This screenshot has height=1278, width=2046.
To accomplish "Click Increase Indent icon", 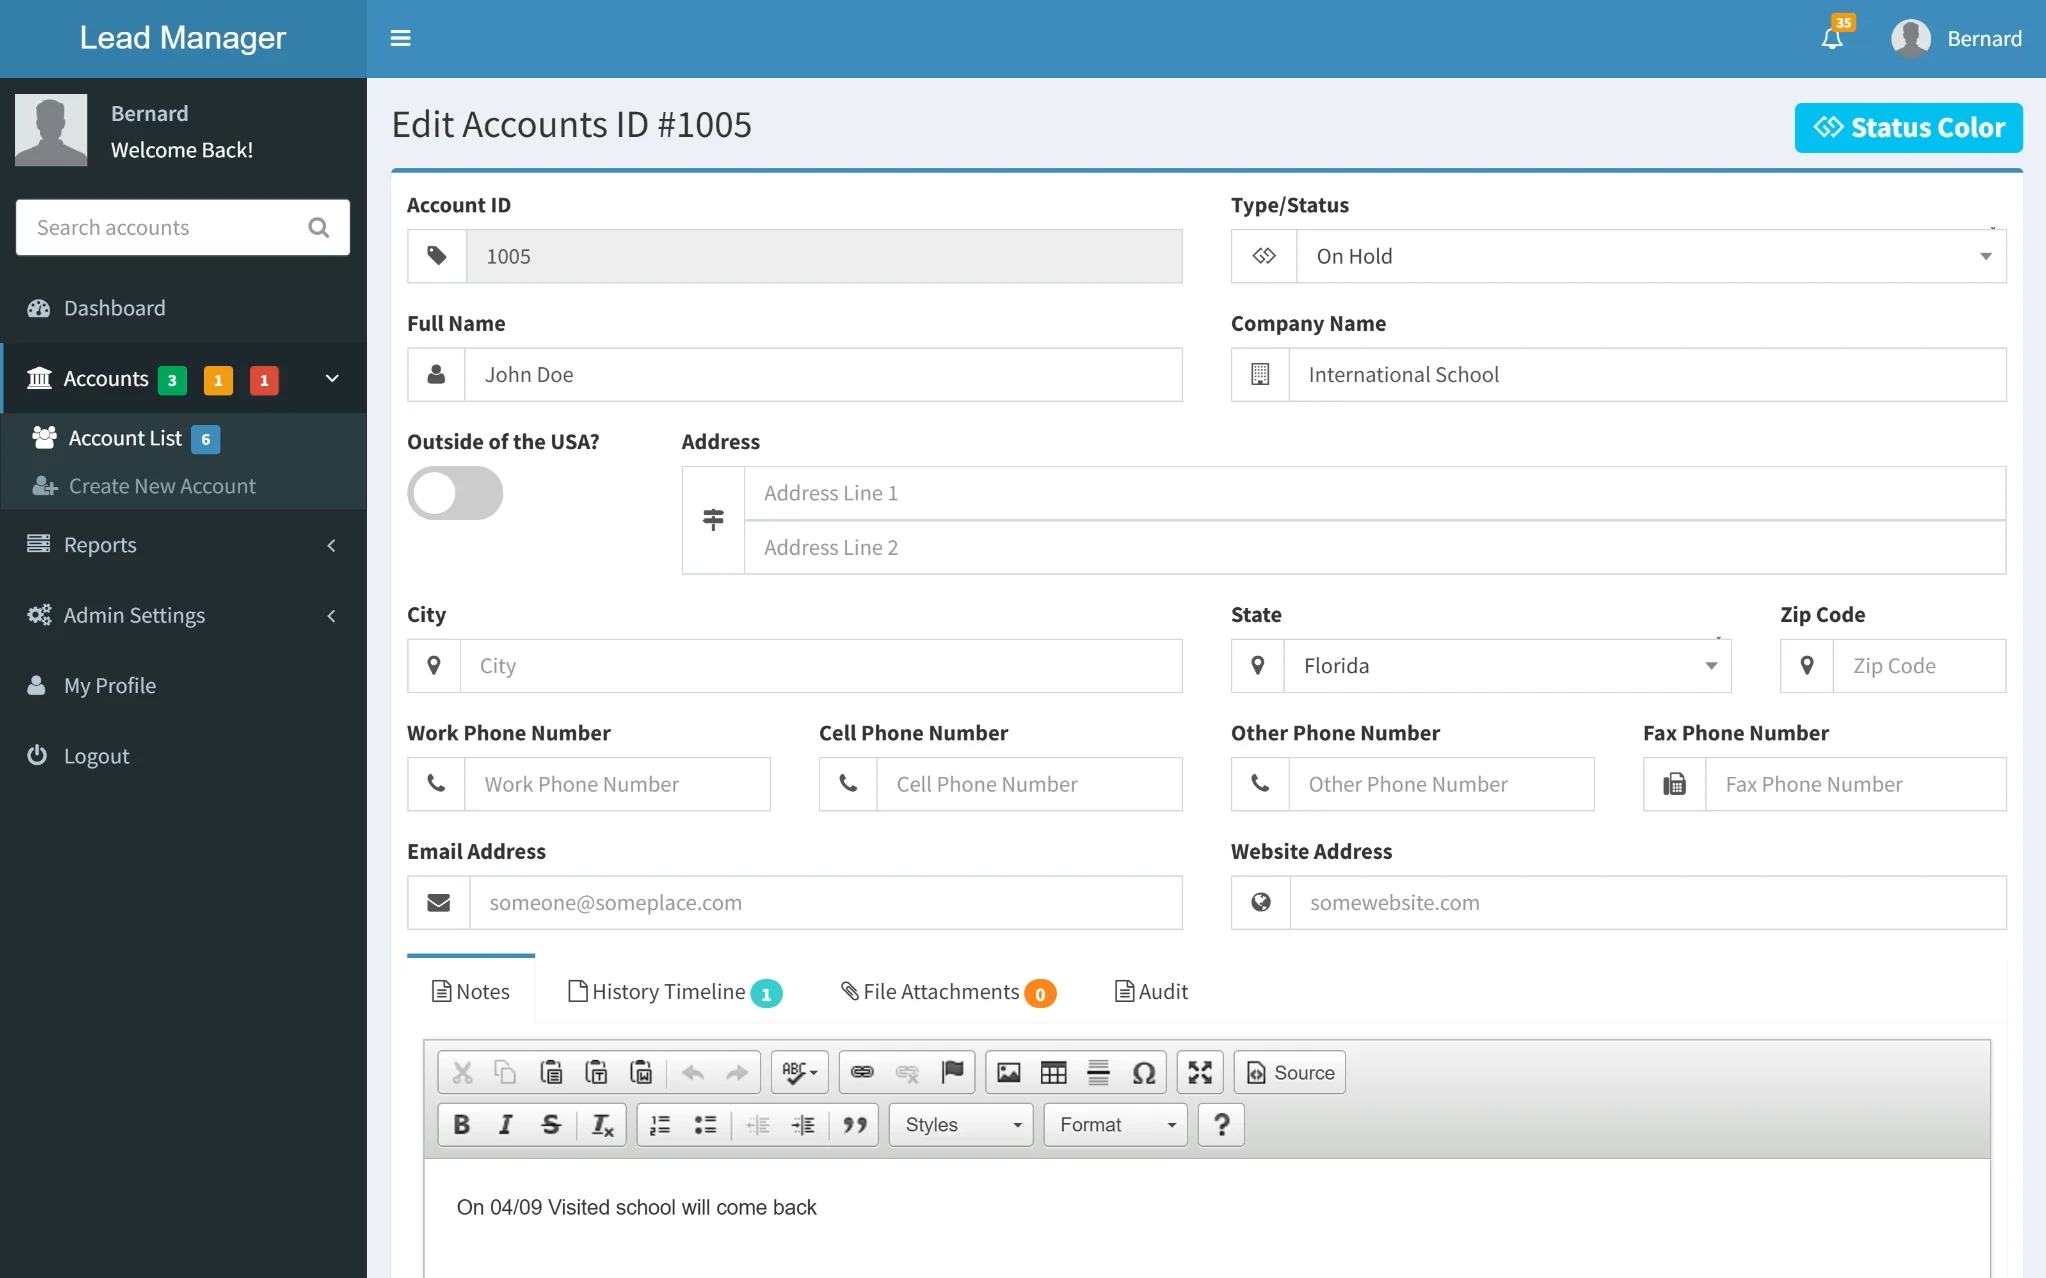I will pyautogui.click(x=803, y=1125).
